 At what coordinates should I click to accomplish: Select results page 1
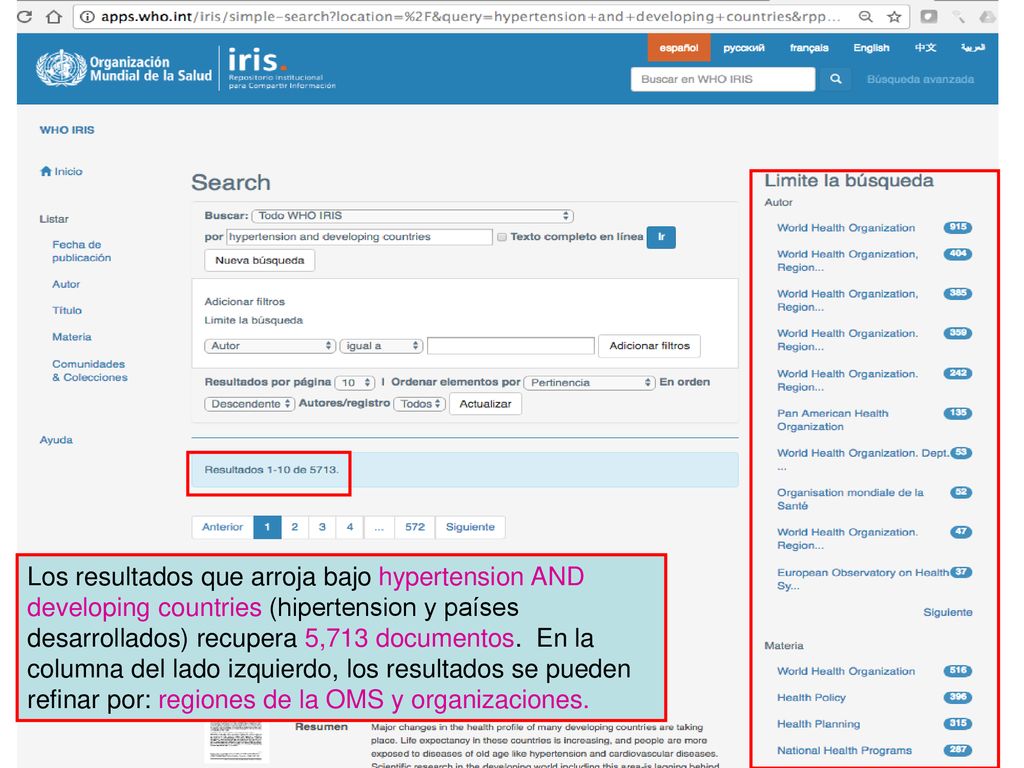[267, 527]
